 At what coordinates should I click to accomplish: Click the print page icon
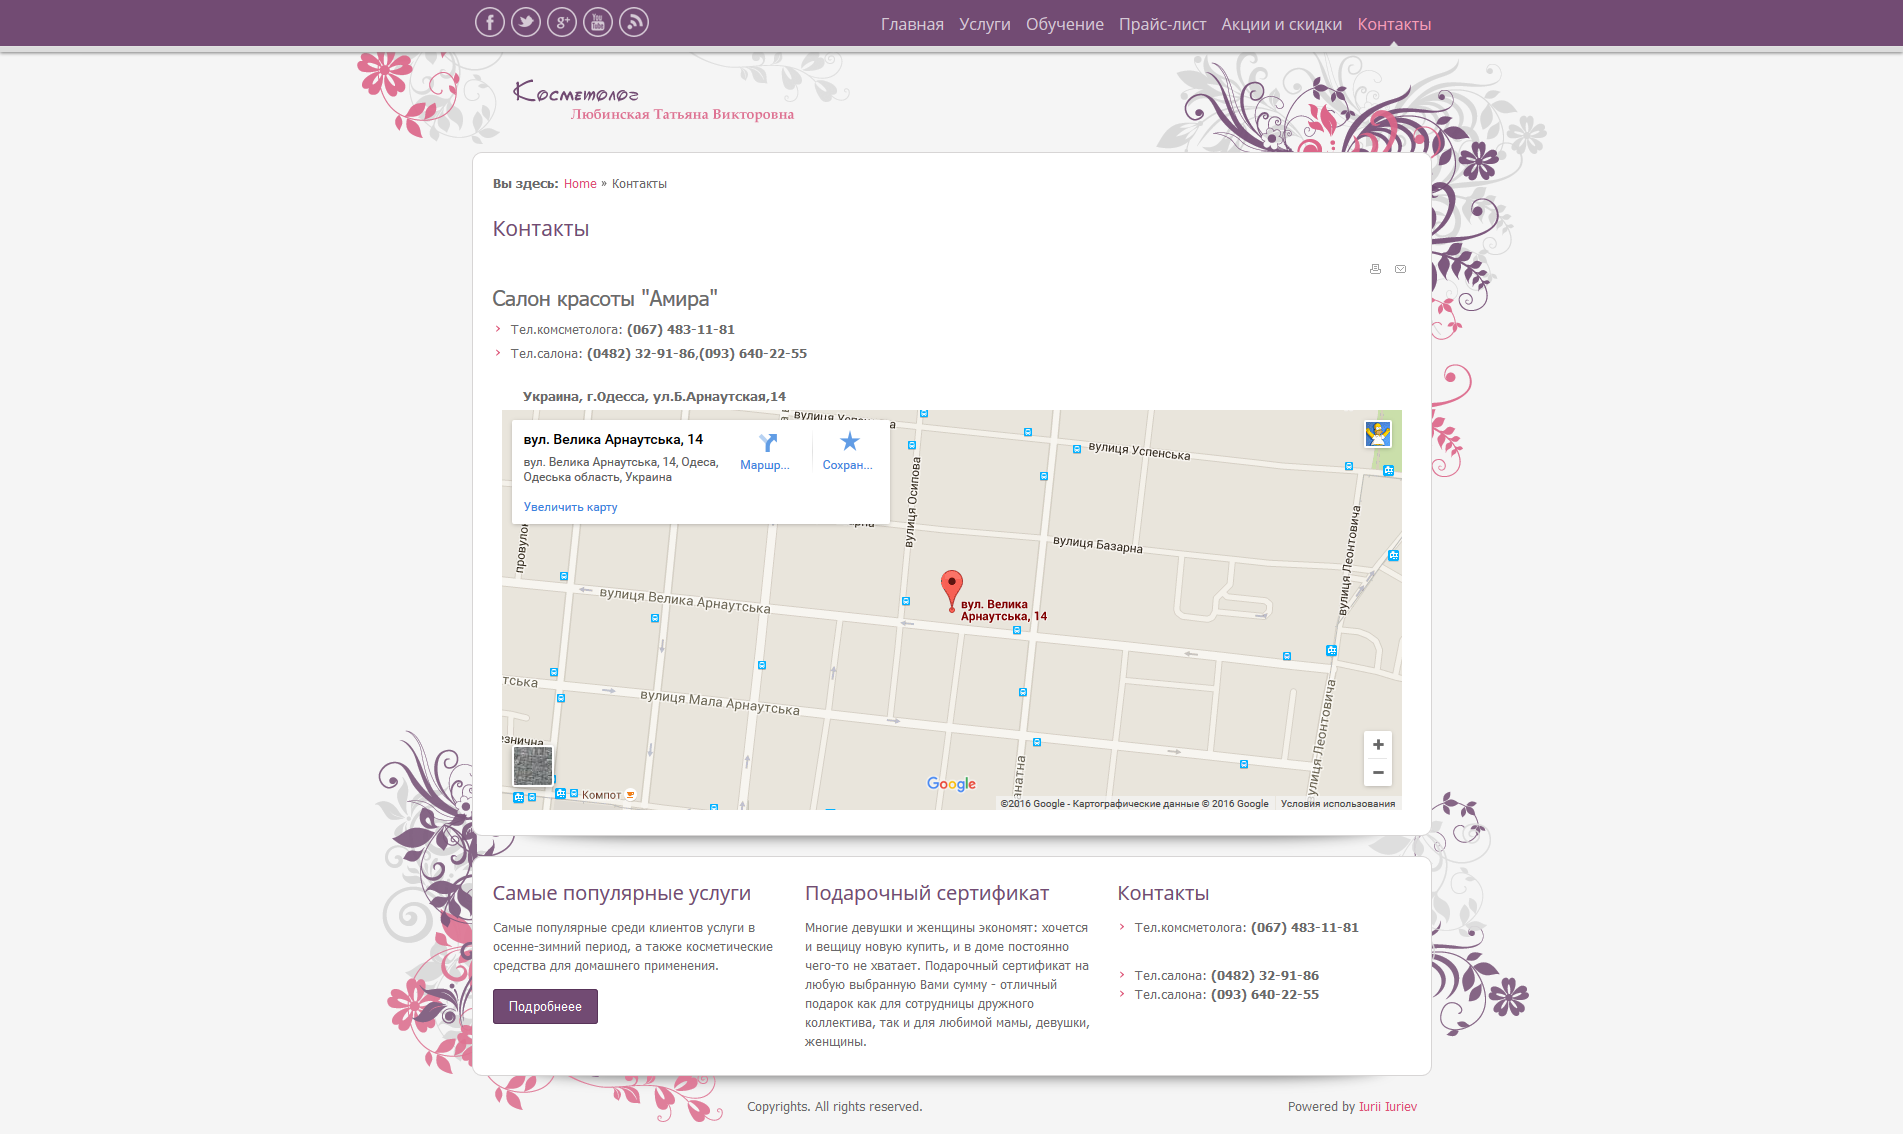click(x=1375, y=269)
